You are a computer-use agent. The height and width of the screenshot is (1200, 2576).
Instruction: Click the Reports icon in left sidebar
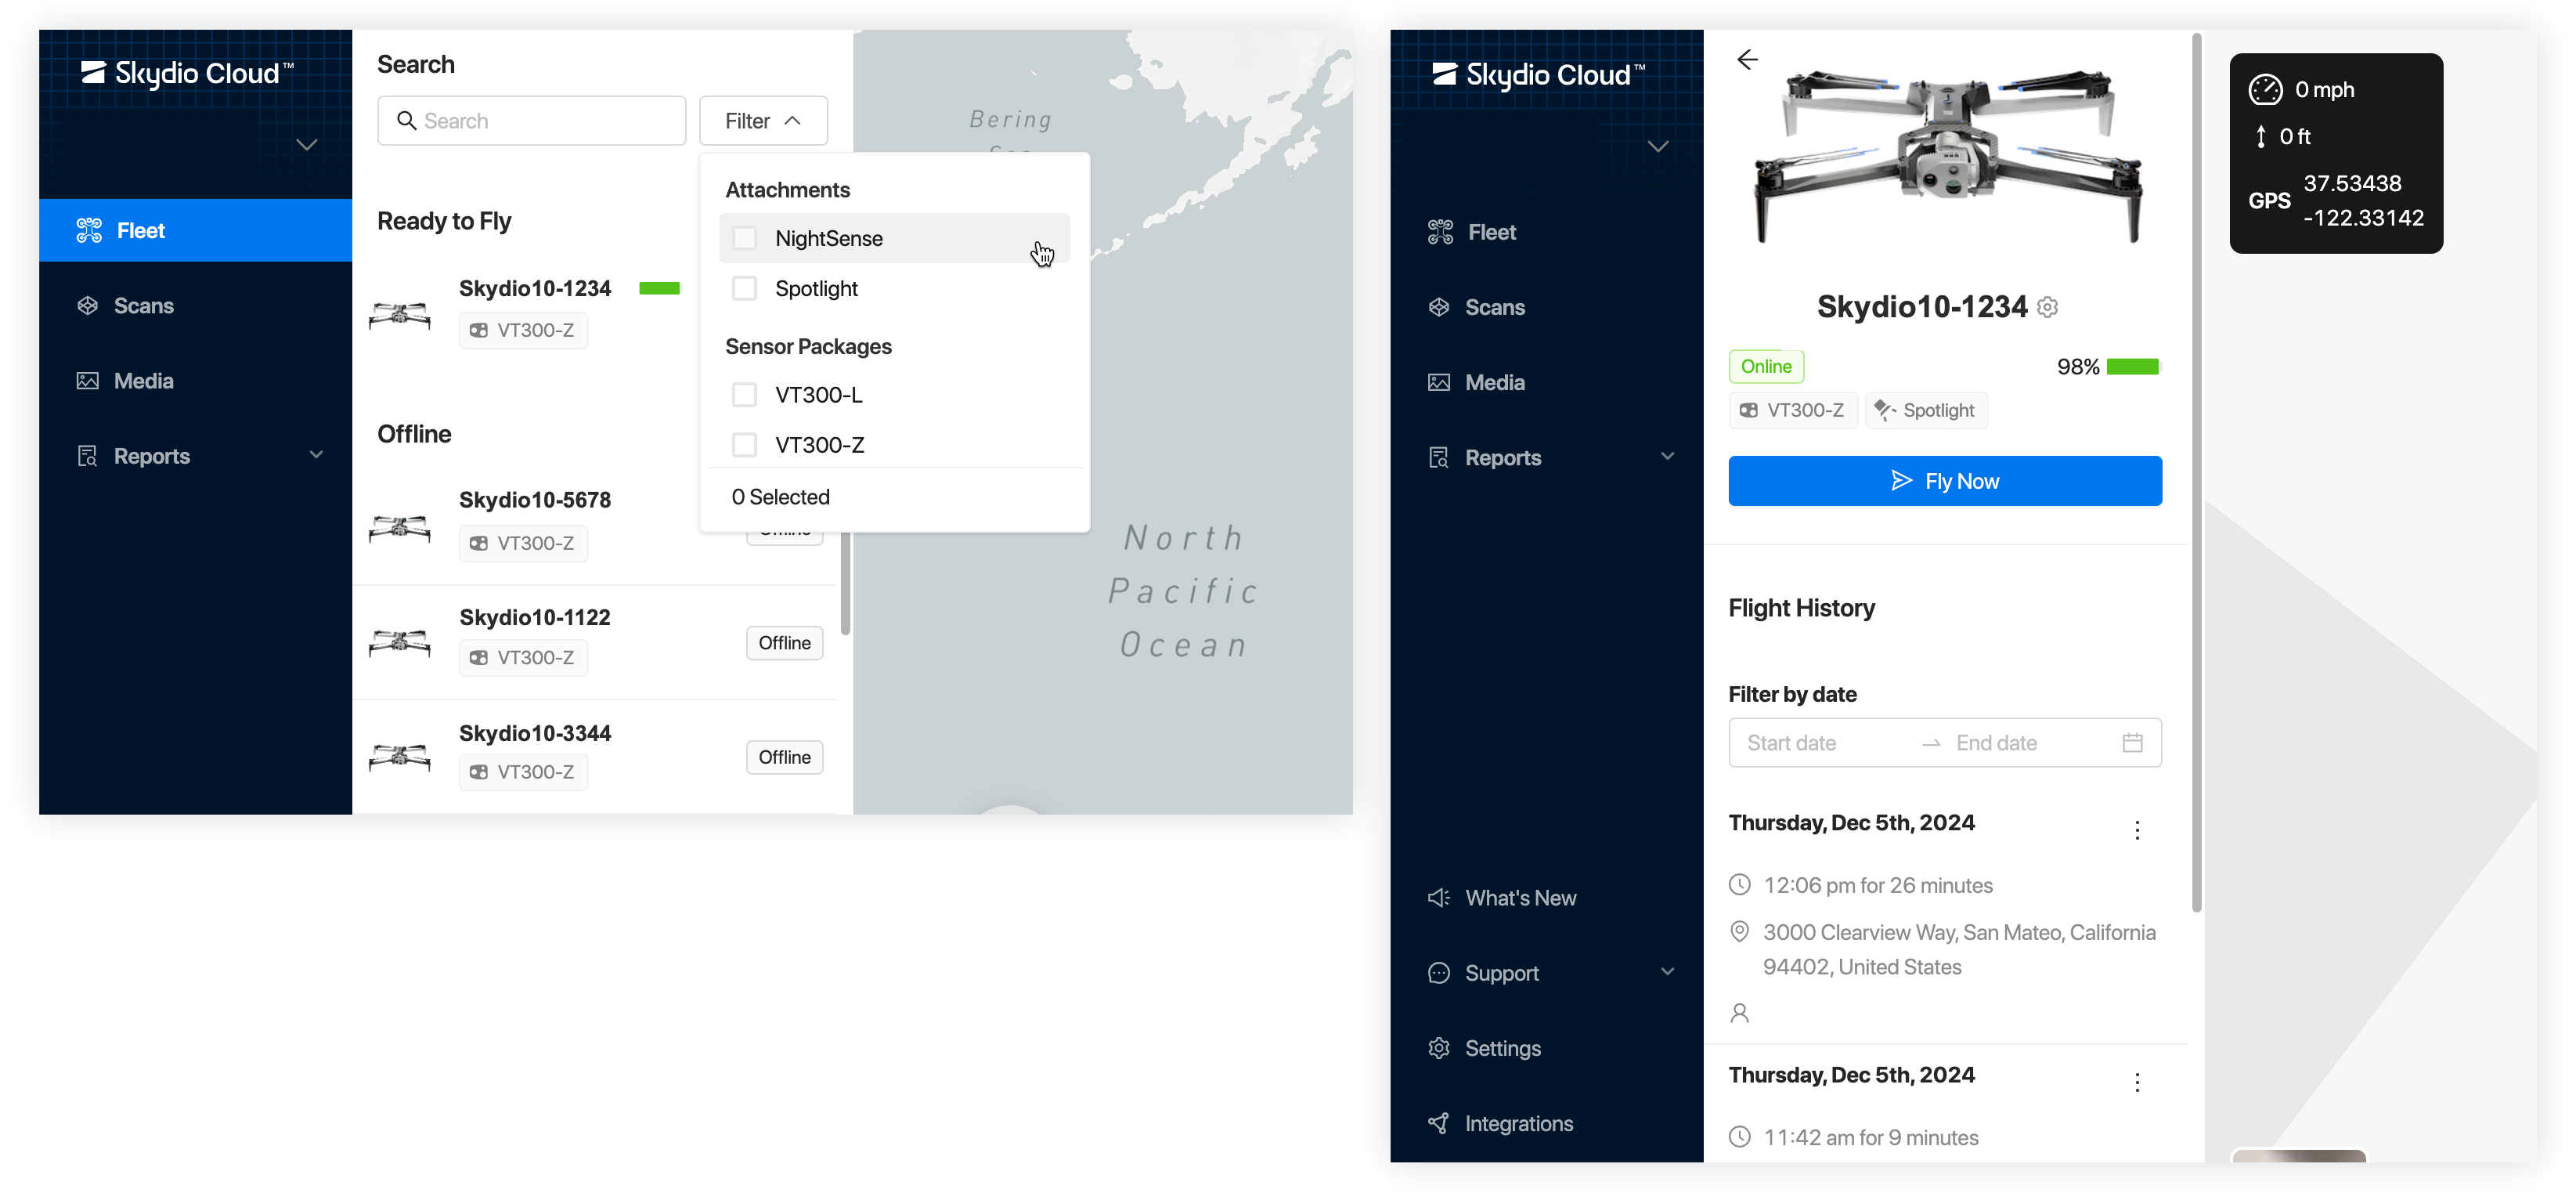click(88, 455)
